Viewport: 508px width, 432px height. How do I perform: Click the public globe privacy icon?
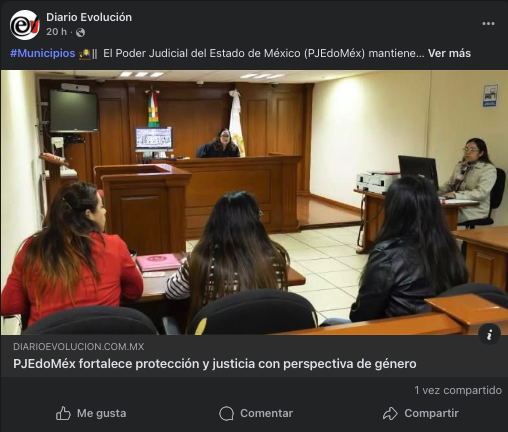pos(80,32)
